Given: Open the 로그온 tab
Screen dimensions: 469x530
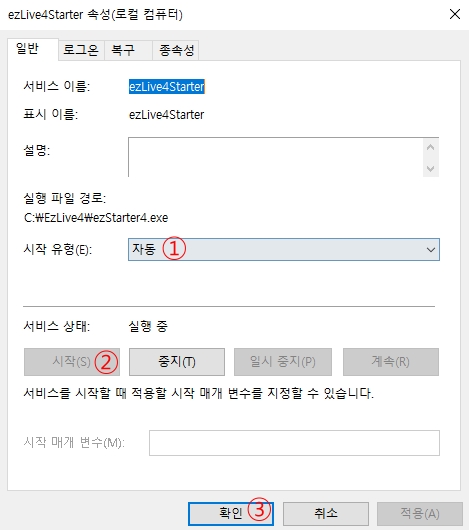Looking at the screenshot, I should coord(81,50).
